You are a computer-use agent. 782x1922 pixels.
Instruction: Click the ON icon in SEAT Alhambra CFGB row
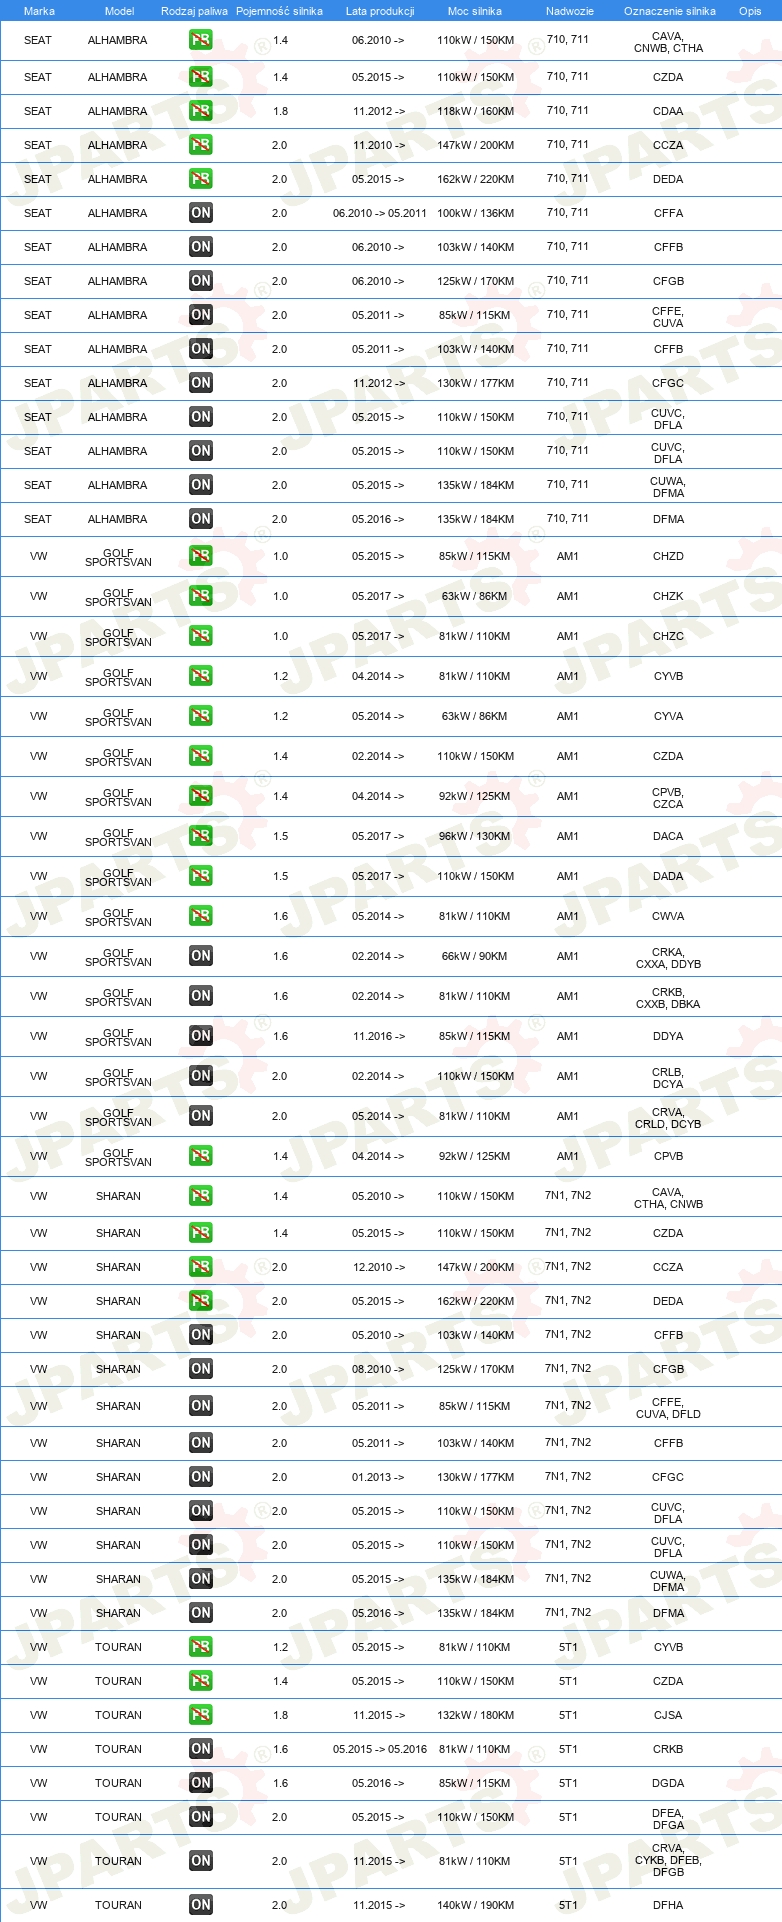[201, 281]
